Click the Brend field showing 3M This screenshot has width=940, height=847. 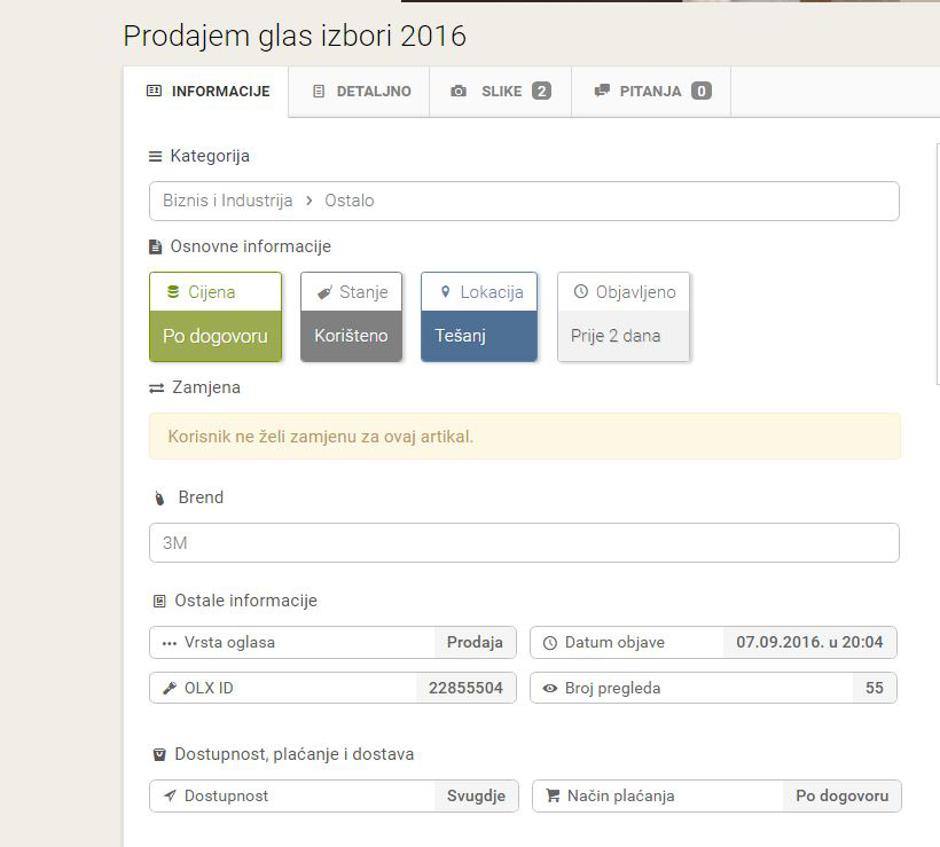click(x=523, y=543)
